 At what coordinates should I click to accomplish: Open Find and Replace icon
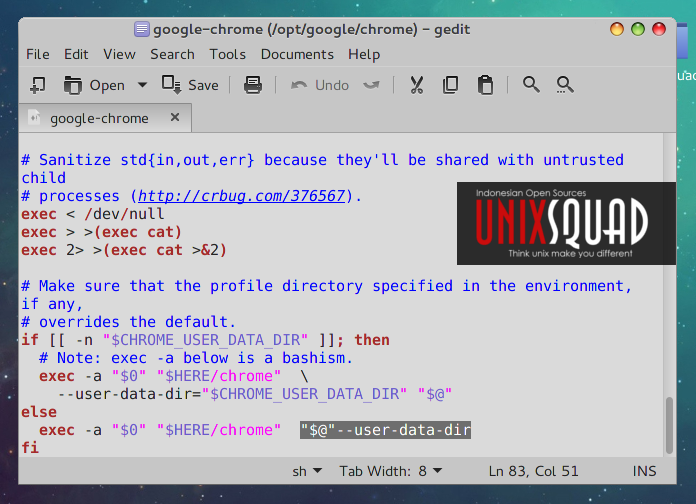[x=565, y=84]
